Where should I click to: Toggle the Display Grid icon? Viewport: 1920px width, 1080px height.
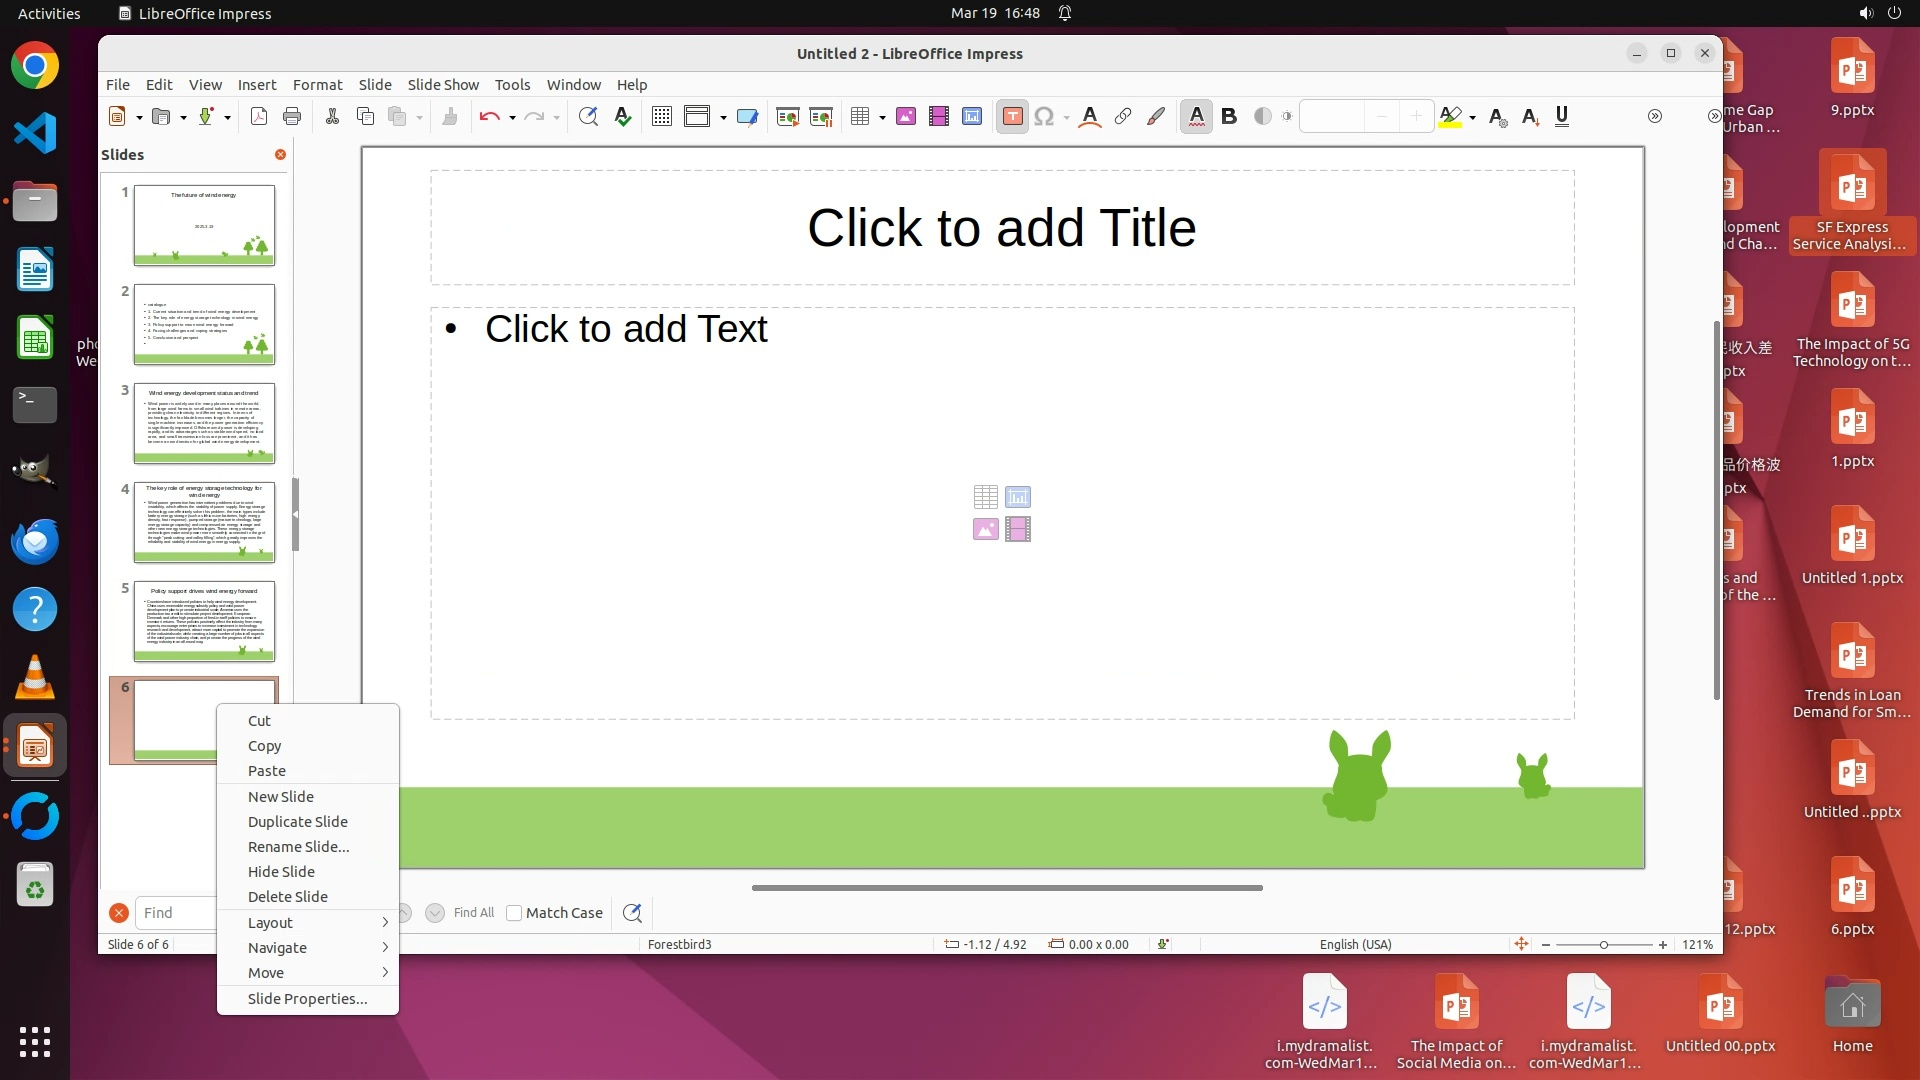coord(661,117)
